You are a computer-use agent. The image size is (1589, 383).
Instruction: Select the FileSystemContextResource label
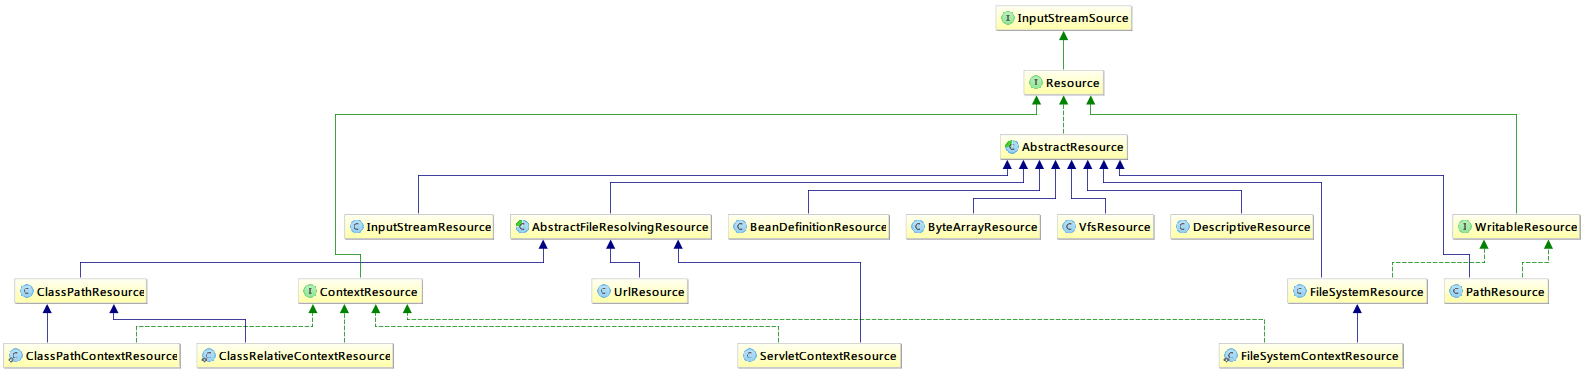[1319, 356]
